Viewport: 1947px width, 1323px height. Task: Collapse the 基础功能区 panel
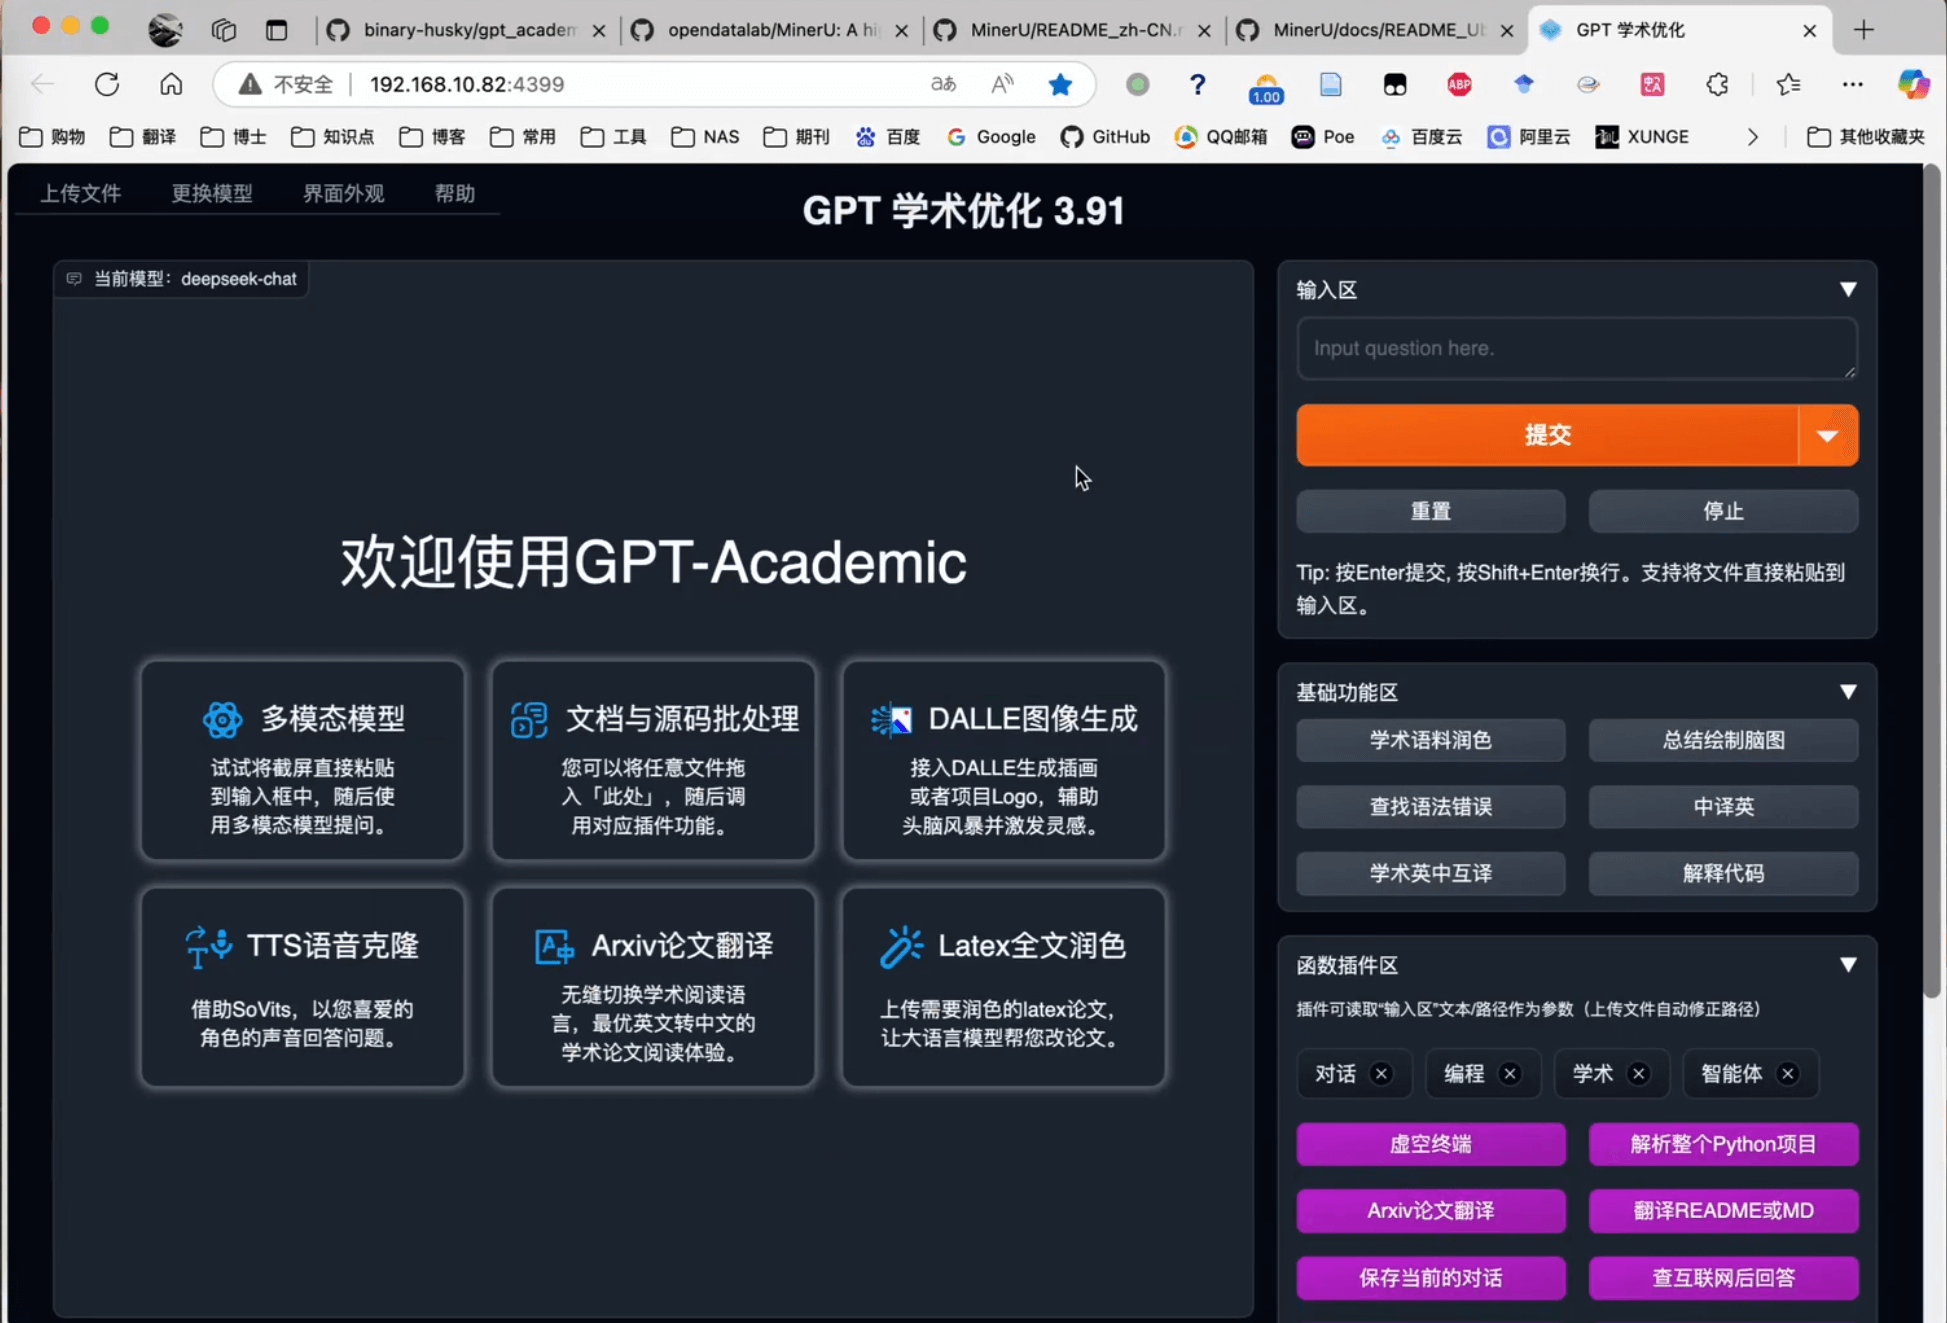pyautogui.click(x=1848, y=692)
